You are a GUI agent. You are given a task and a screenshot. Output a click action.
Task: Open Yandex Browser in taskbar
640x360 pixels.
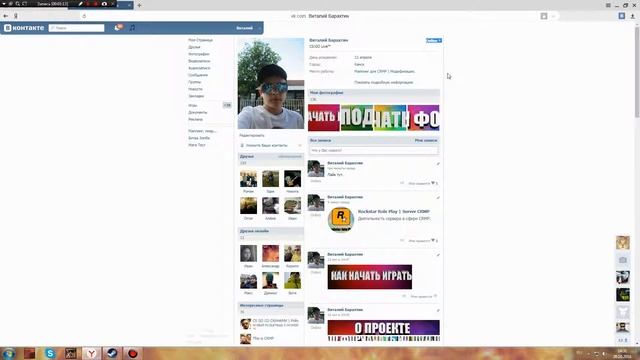click(91, 353)
